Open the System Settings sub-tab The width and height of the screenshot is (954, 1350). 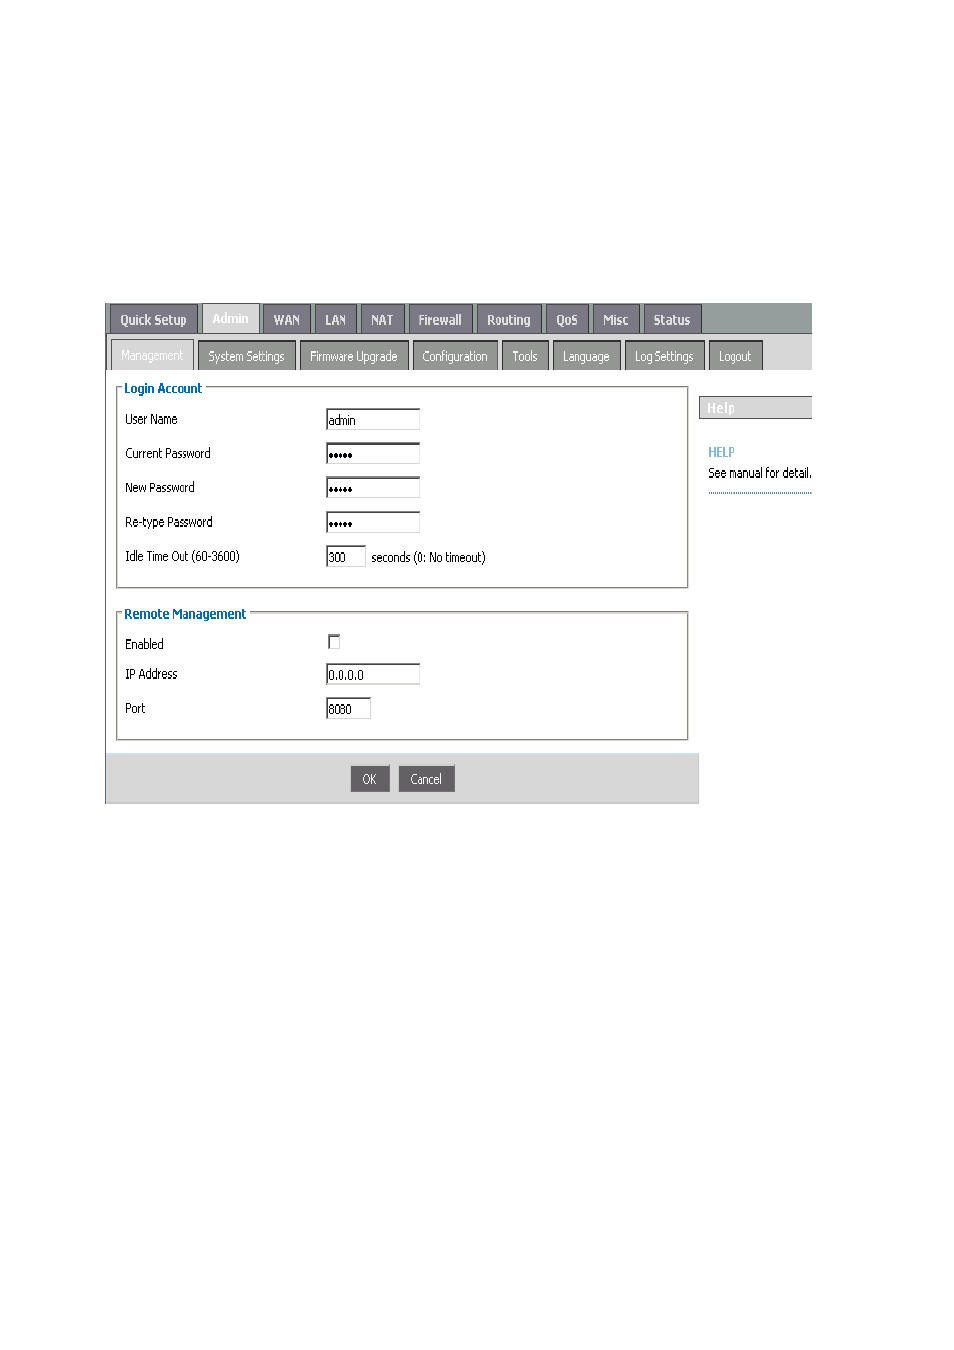(x=246, y=356)
